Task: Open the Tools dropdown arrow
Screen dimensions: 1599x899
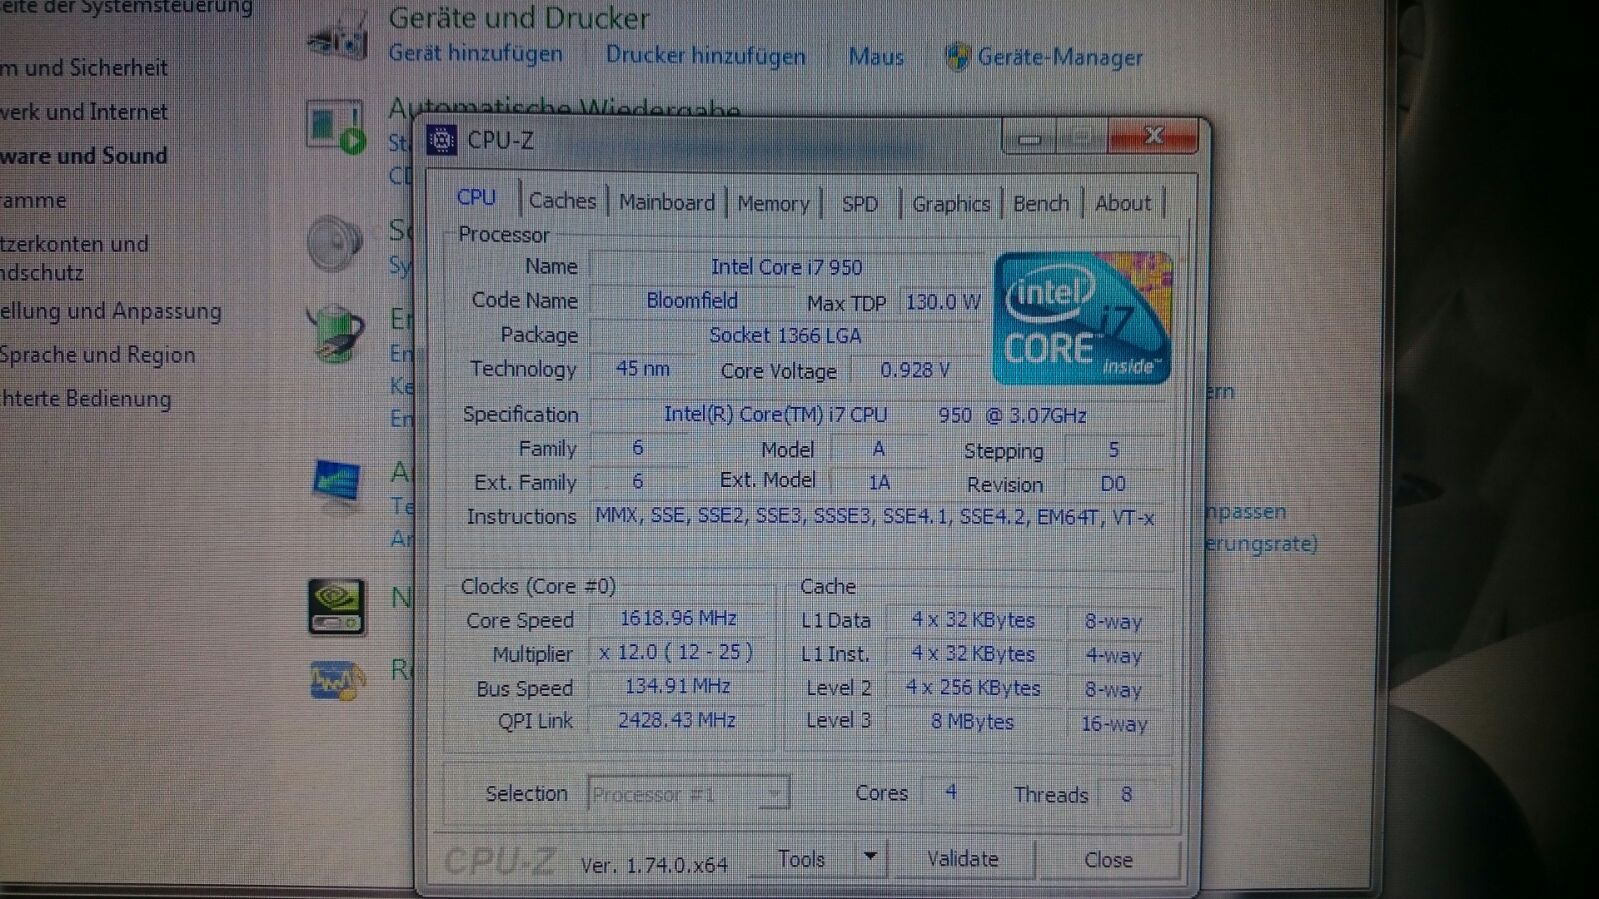Action: pyautogui.click(x=870, y=857)
